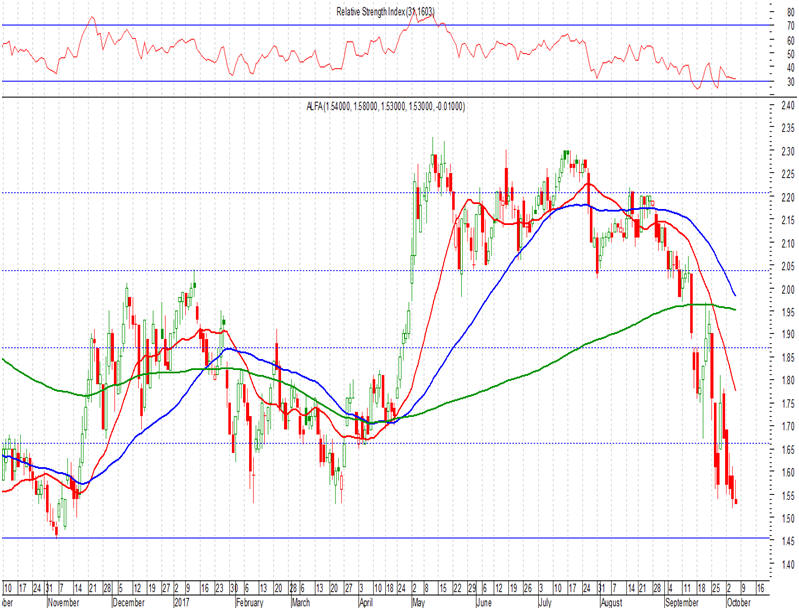Select the April month label
Screen dimensions: 799x610
click(366, 602)
